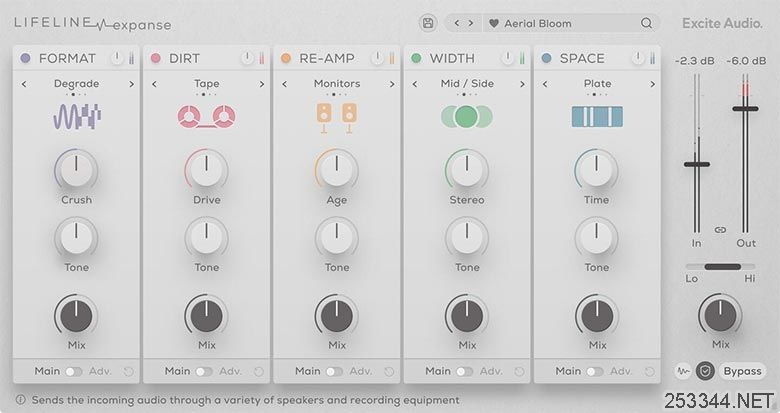
Task: Click the Plate icon in SPACE
Action: point(597,116)
